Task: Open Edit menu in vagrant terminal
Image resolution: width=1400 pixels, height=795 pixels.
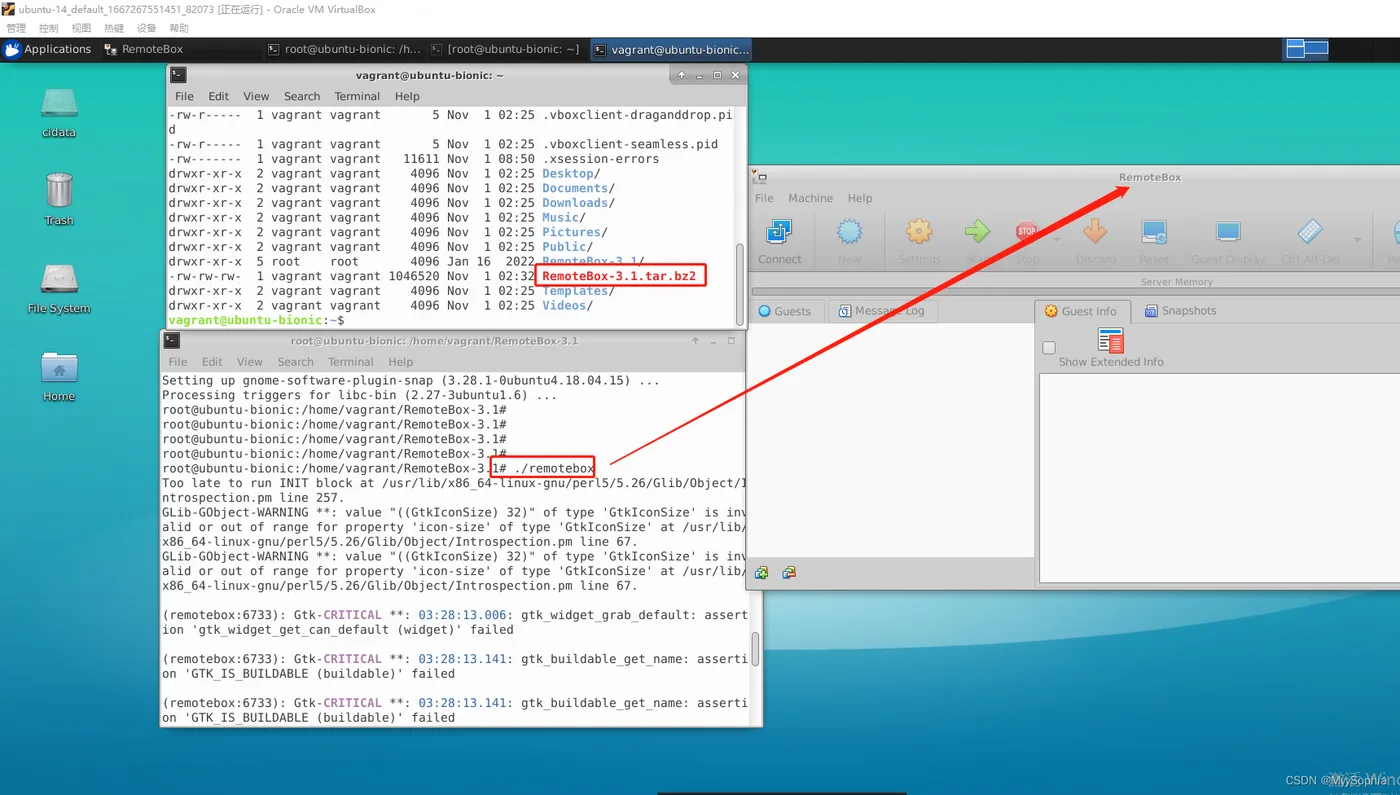Action: [x=219, y=96]
